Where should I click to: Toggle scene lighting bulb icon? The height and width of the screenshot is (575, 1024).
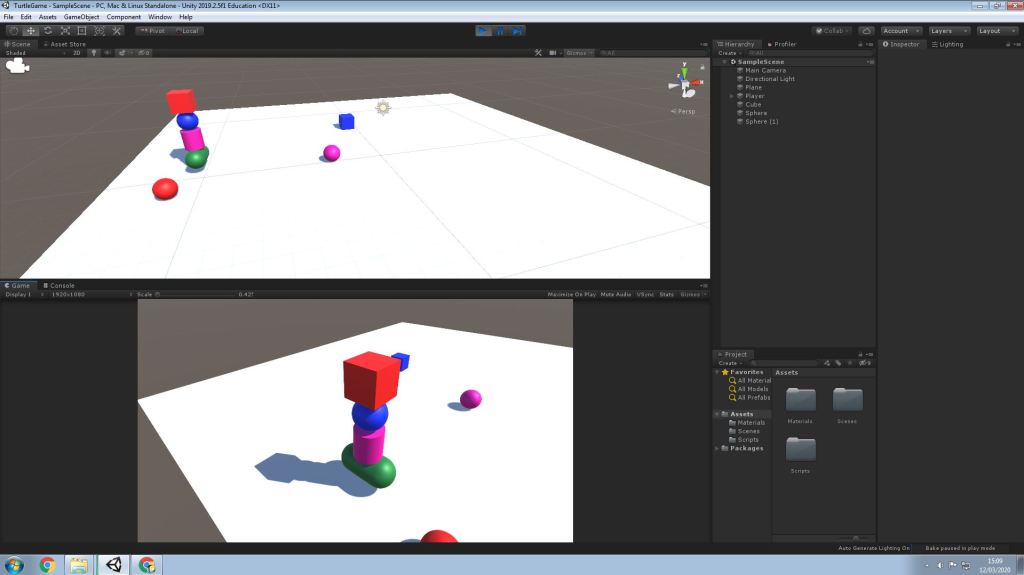pos(94,53)
